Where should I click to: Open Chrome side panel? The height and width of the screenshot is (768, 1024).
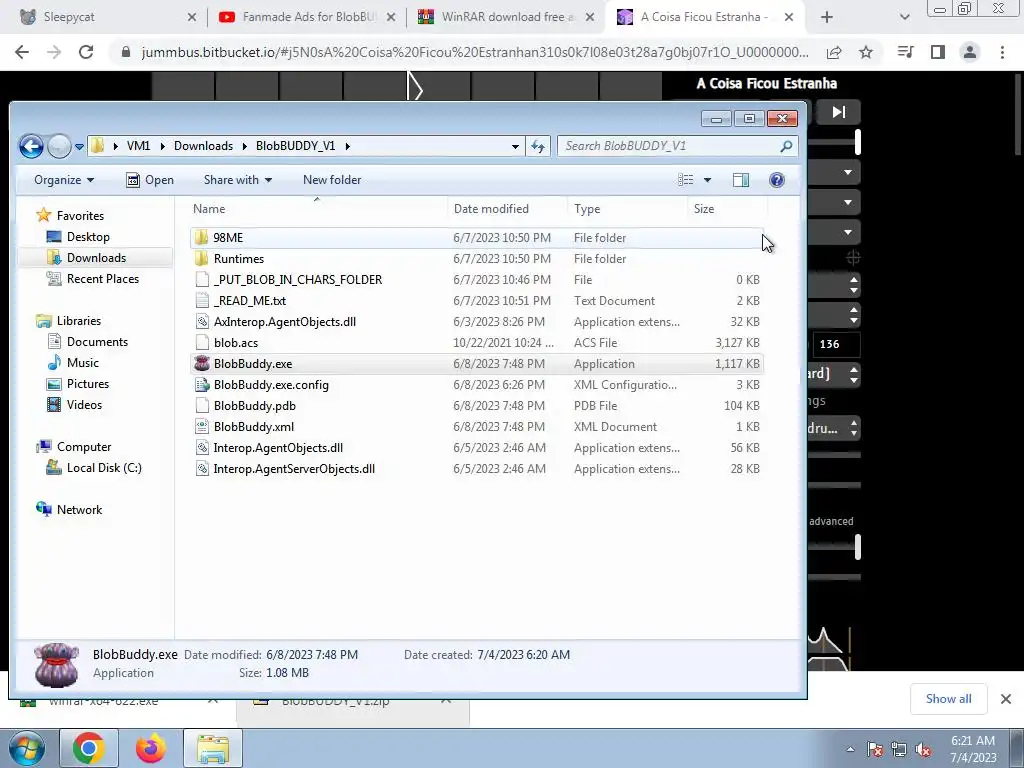pyautogui.click(x=938, y=52)
